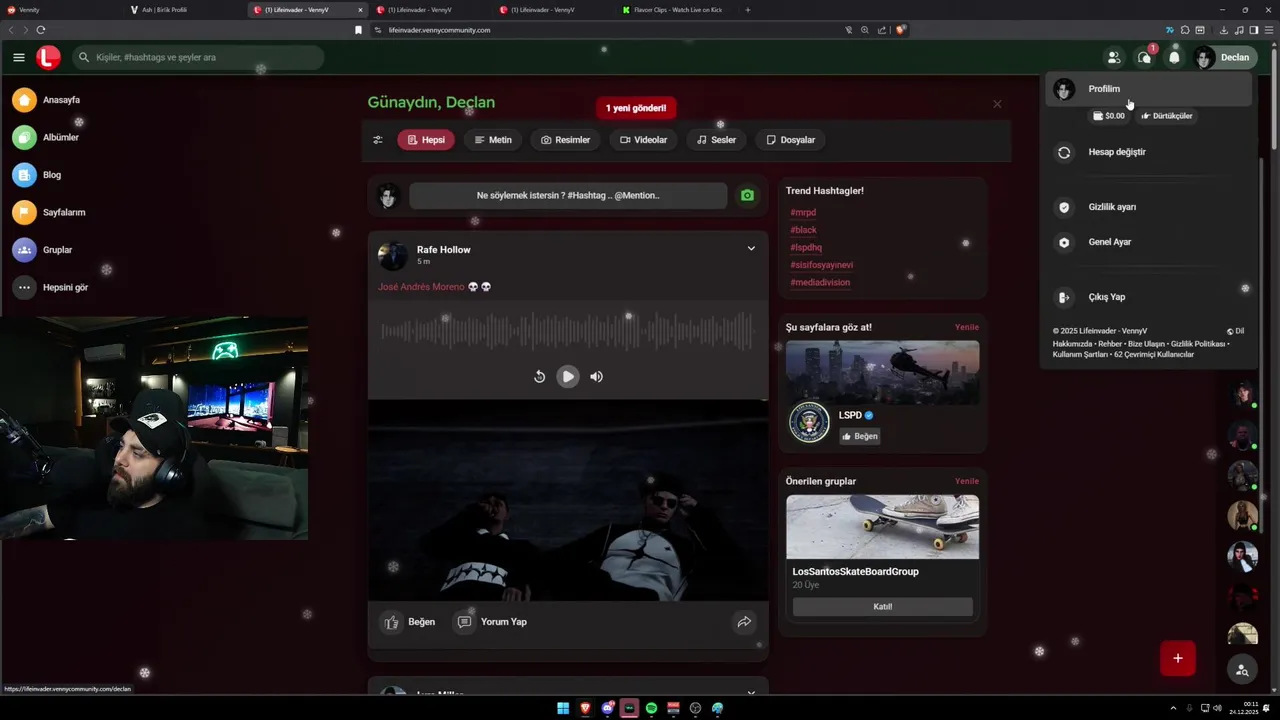Select the Sesler feed filter
The height and width of the screenshot is (720, 1280).
click(716, 140)
